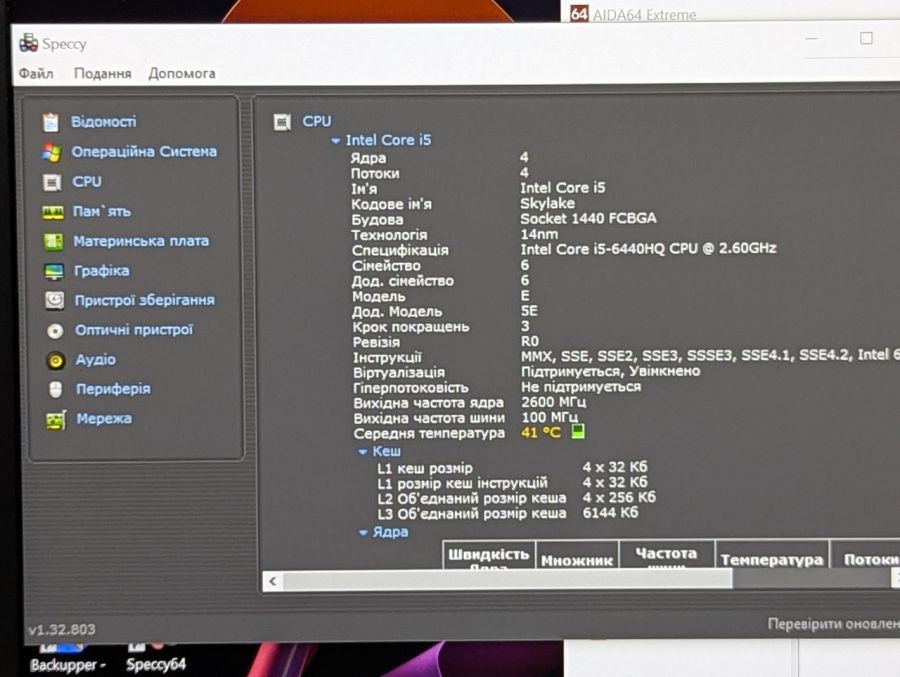Click the Периферія mouse icon
The height and width of the screenshot is (677, 900).
point(56,390)
